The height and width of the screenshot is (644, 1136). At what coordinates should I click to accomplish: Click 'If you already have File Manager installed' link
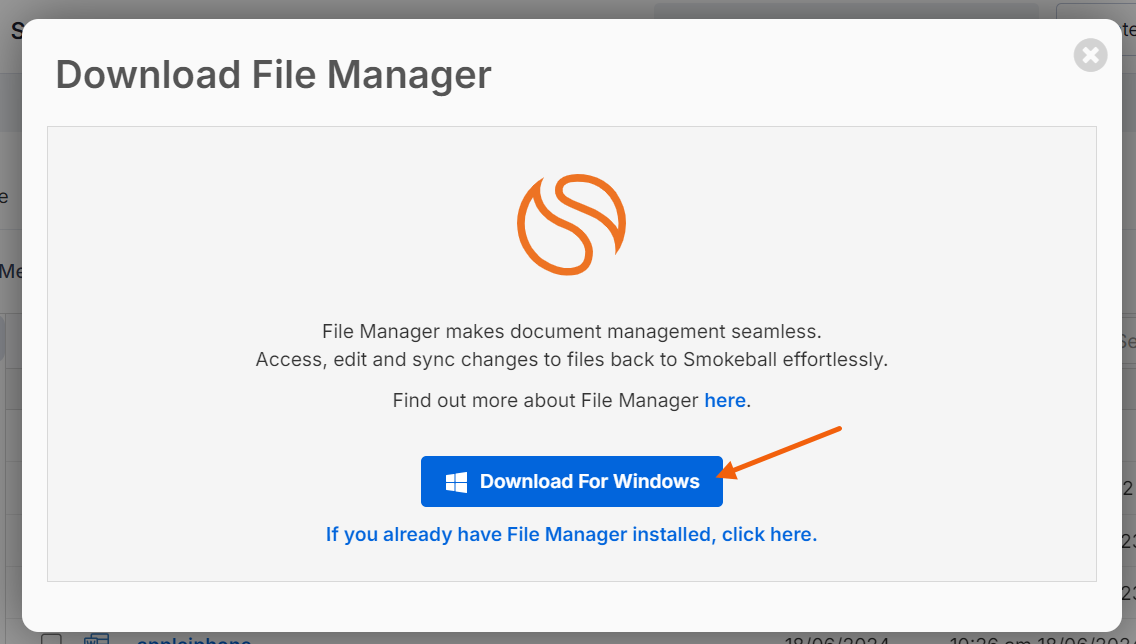coord(572,535)
